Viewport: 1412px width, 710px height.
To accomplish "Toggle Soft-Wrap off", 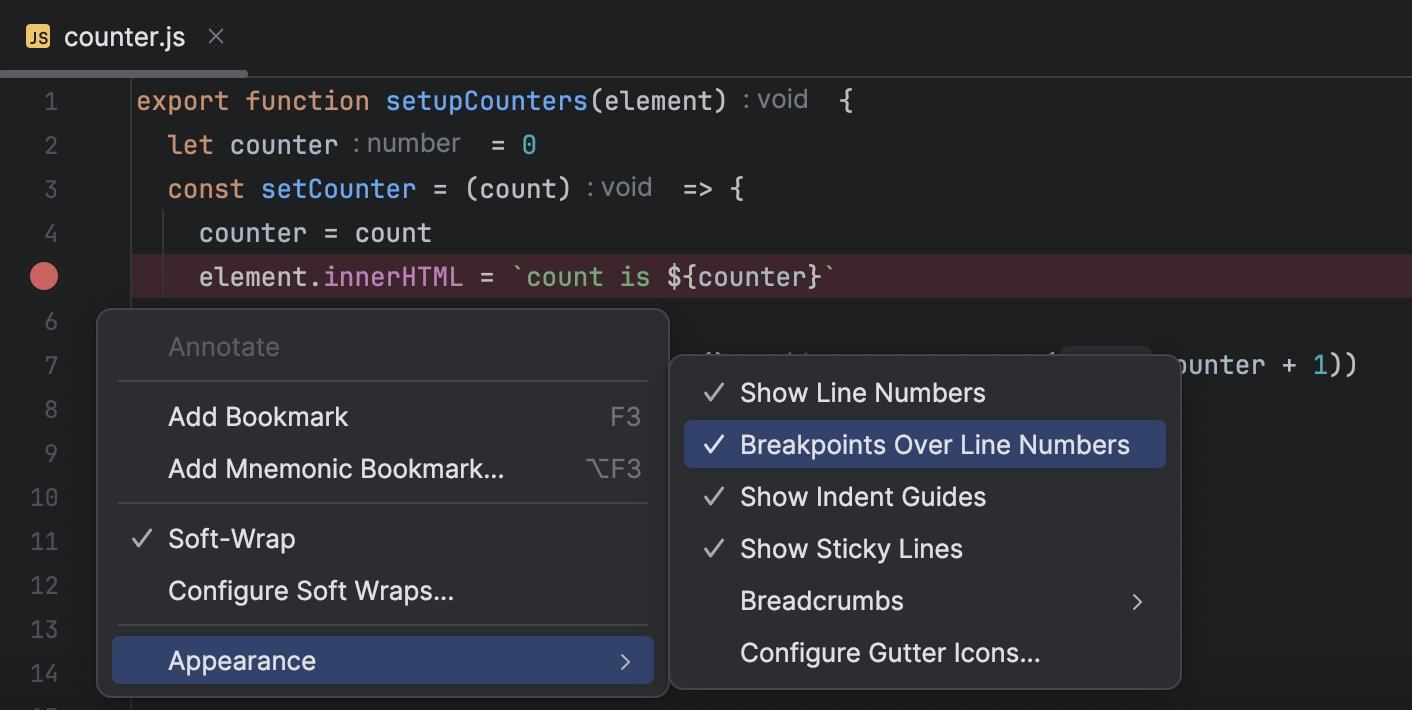I will [x=232, y=538].
